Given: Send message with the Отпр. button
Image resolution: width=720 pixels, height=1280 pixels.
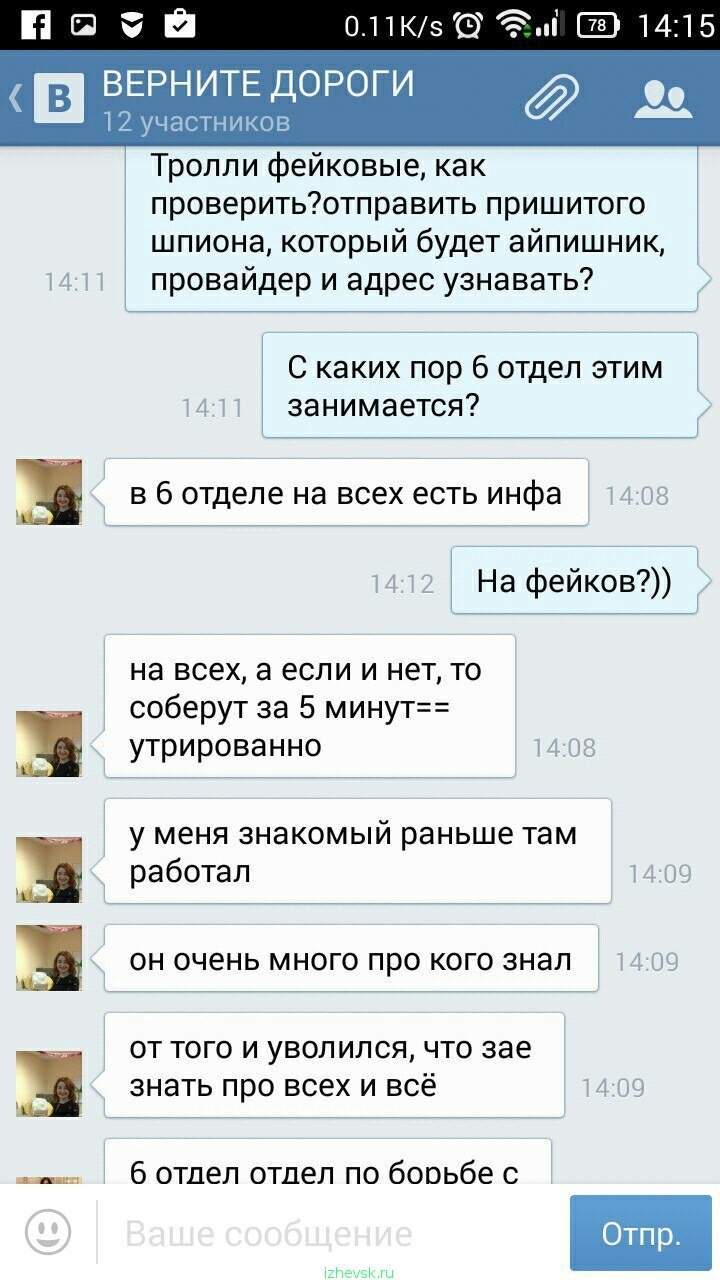Looking at the screenshot, I should pos(641,1233).
